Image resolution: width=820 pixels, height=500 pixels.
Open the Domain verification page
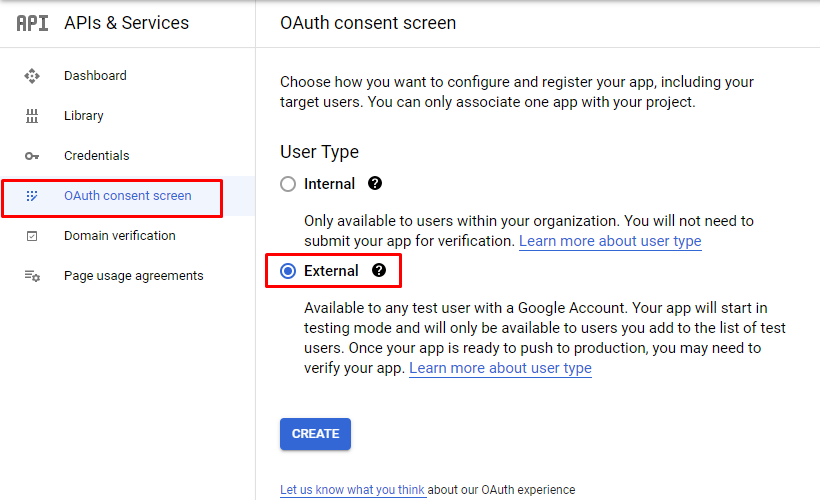point(119,236)
